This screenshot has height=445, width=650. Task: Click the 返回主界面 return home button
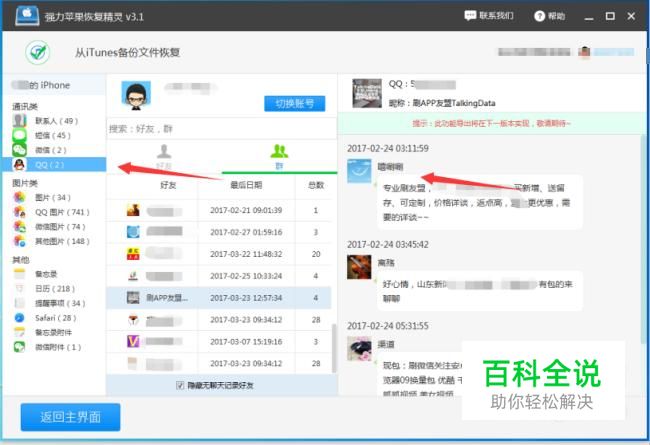tap(70, 417)
